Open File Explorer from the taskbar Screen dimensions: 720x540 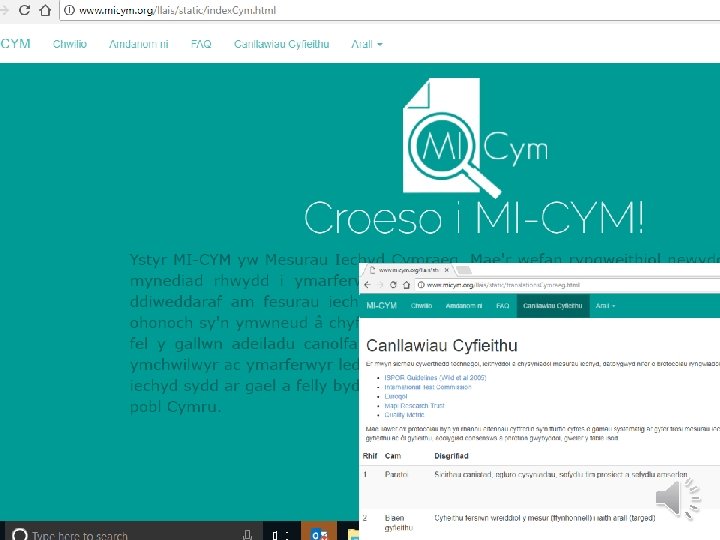pyautogui.click(x=353, y=534)
